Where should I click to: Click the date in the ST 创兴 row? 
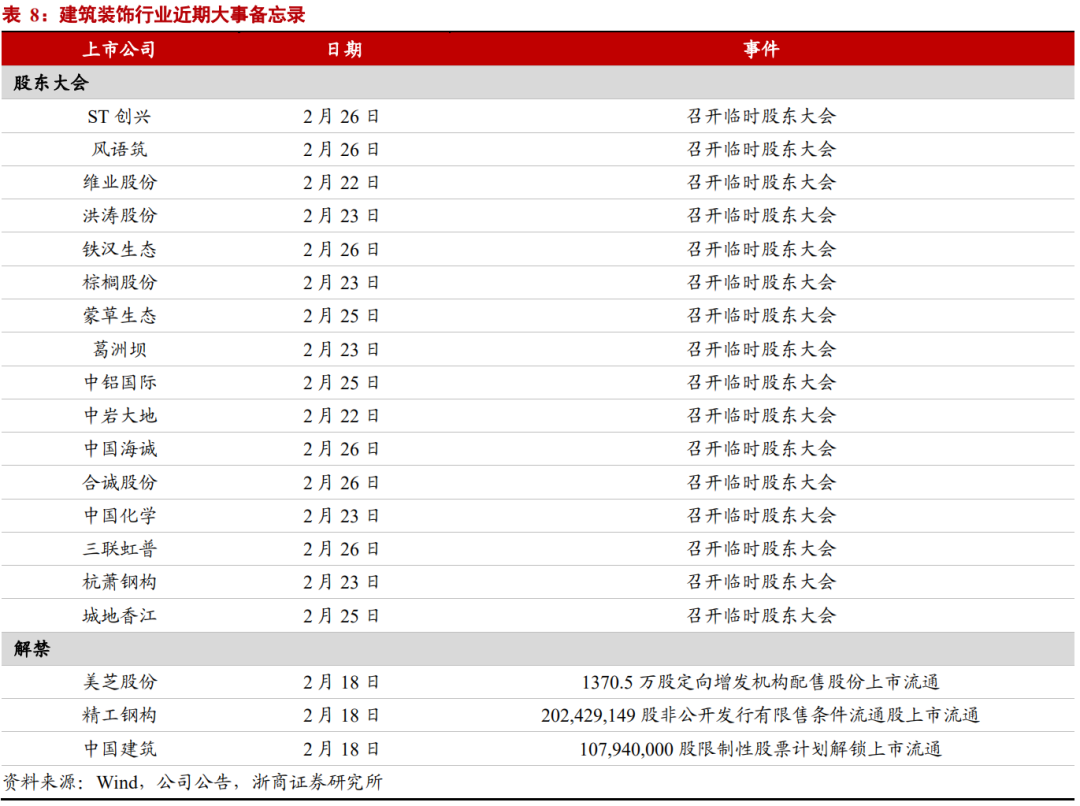[341, 116]
